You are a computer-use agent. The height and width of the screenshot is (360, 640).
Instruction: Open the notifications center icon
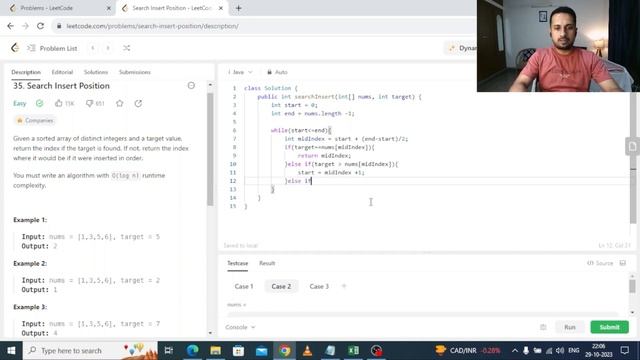point(625,351)
